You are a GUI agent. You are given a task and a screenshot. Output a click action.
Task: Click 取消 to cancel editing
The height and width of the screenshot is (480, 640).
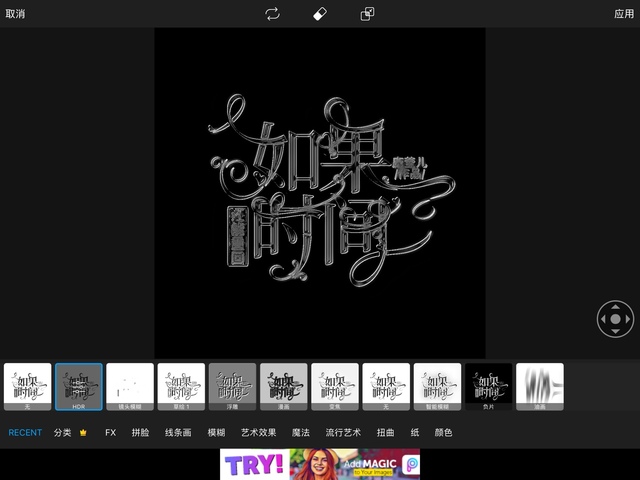tap(15, 14)
